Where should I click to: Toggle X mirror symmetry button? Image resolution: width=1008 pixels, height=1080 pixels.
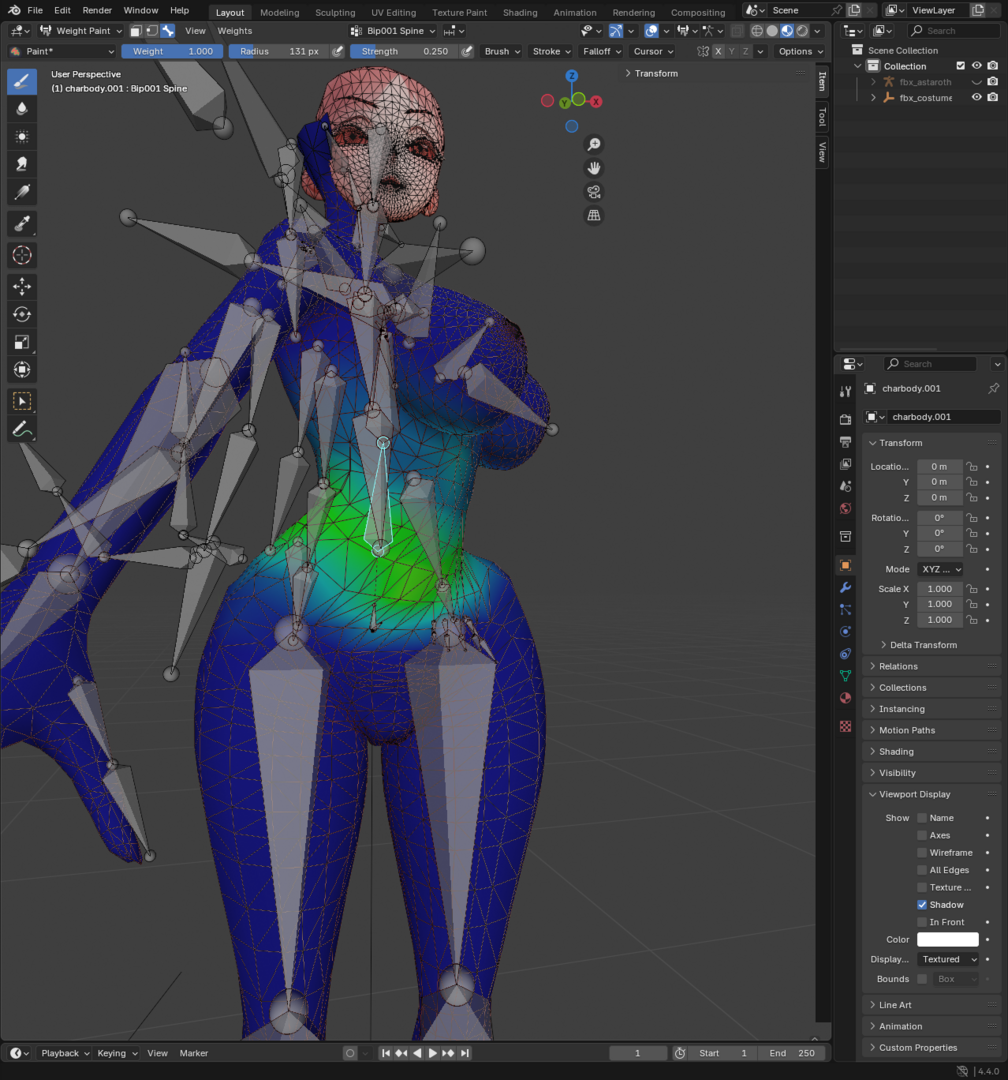click(719, 52)
